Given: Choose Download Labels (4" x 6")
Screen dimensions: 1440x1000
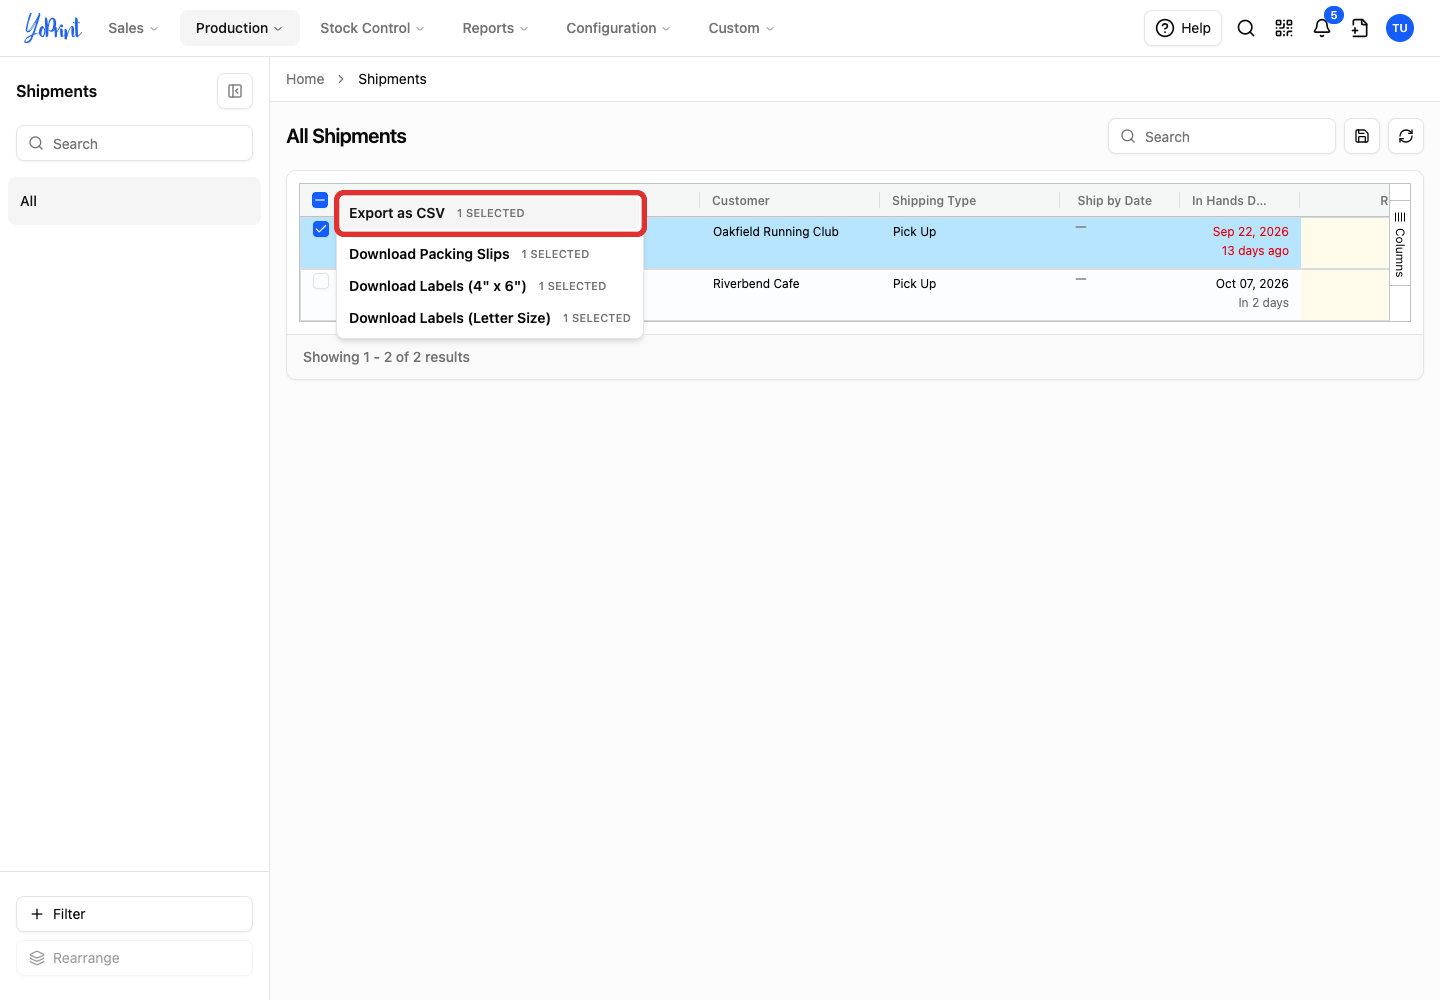Looking at the screenshot, I should 490,286.
